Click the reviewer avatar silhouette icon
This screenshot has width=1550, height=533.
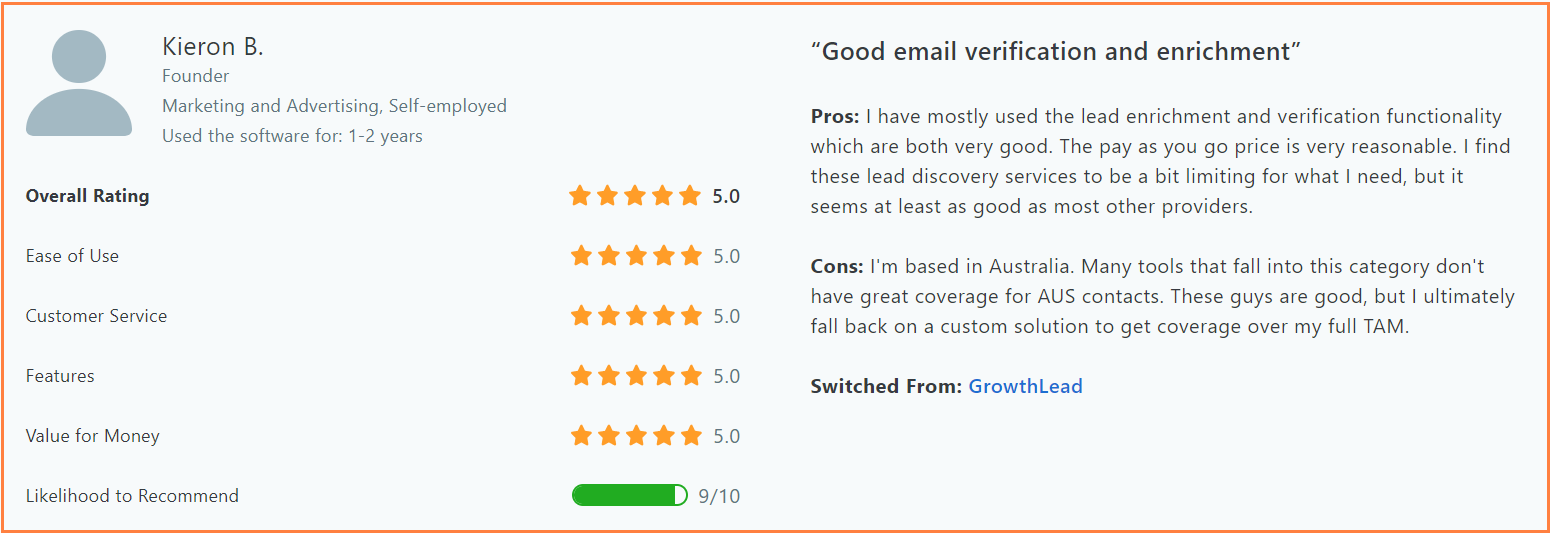(79, 83)
